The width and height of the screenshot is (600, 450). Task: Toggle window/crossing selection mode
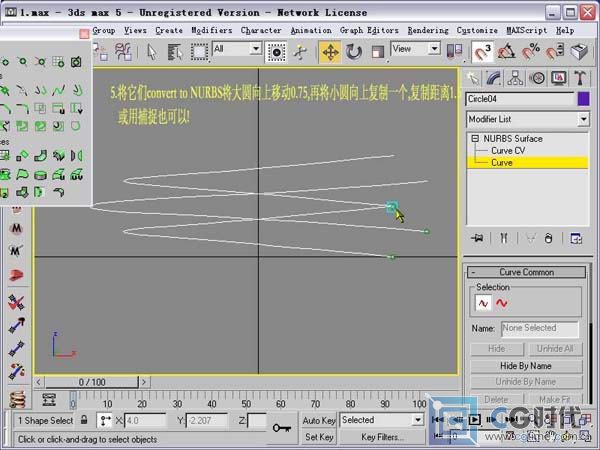click(x=276, y=52)
